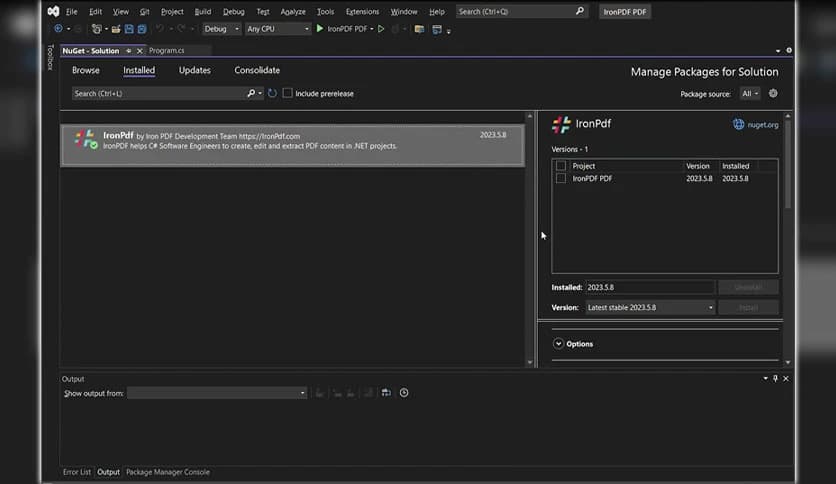Enable the Include prerelease checkbox

tap(288, 94)
